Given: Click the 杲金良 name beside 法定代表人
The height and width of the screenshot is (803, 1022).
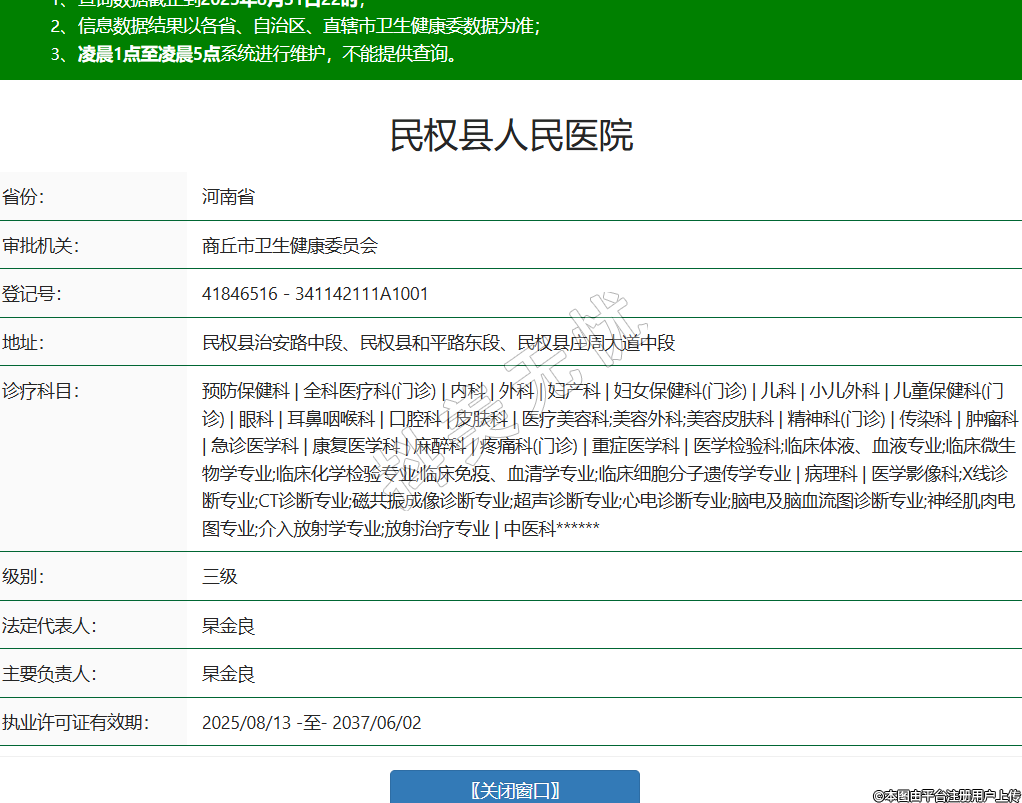Looking at the screenshot, I should click(x=228, y=626).
